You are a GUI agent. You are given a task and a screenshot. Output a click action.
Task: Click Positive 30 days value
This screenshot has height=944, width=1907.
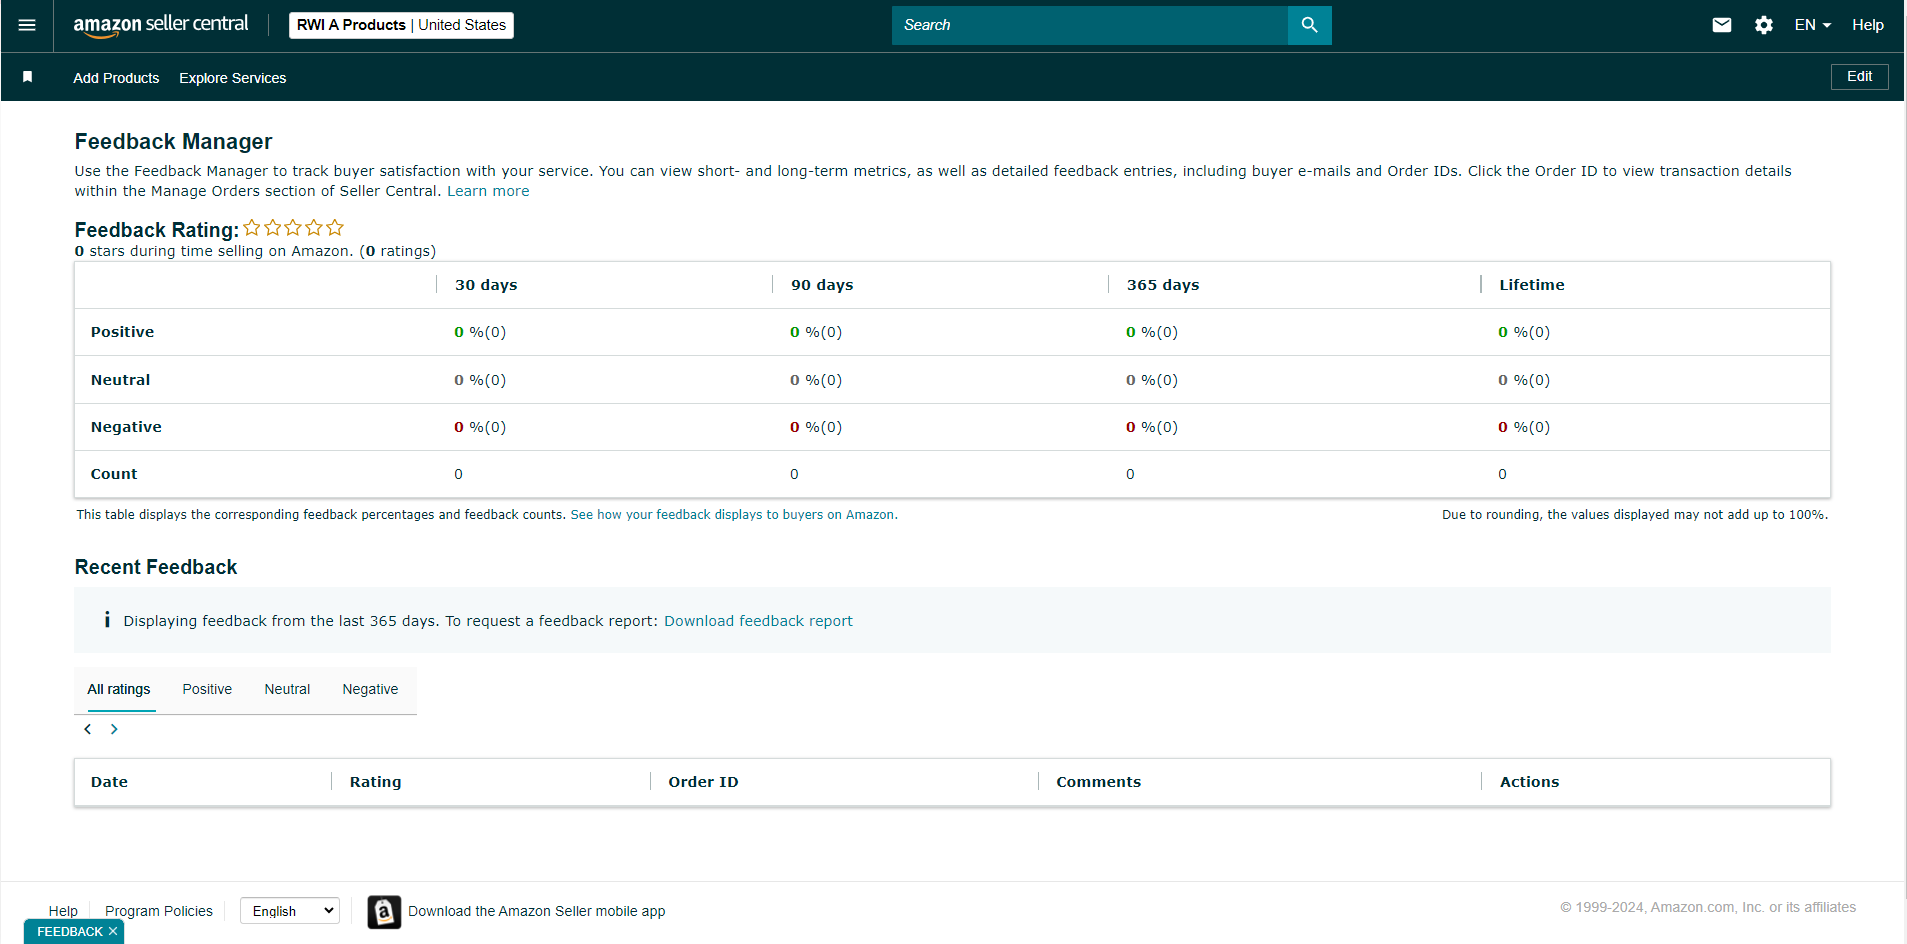pos(480,332)
